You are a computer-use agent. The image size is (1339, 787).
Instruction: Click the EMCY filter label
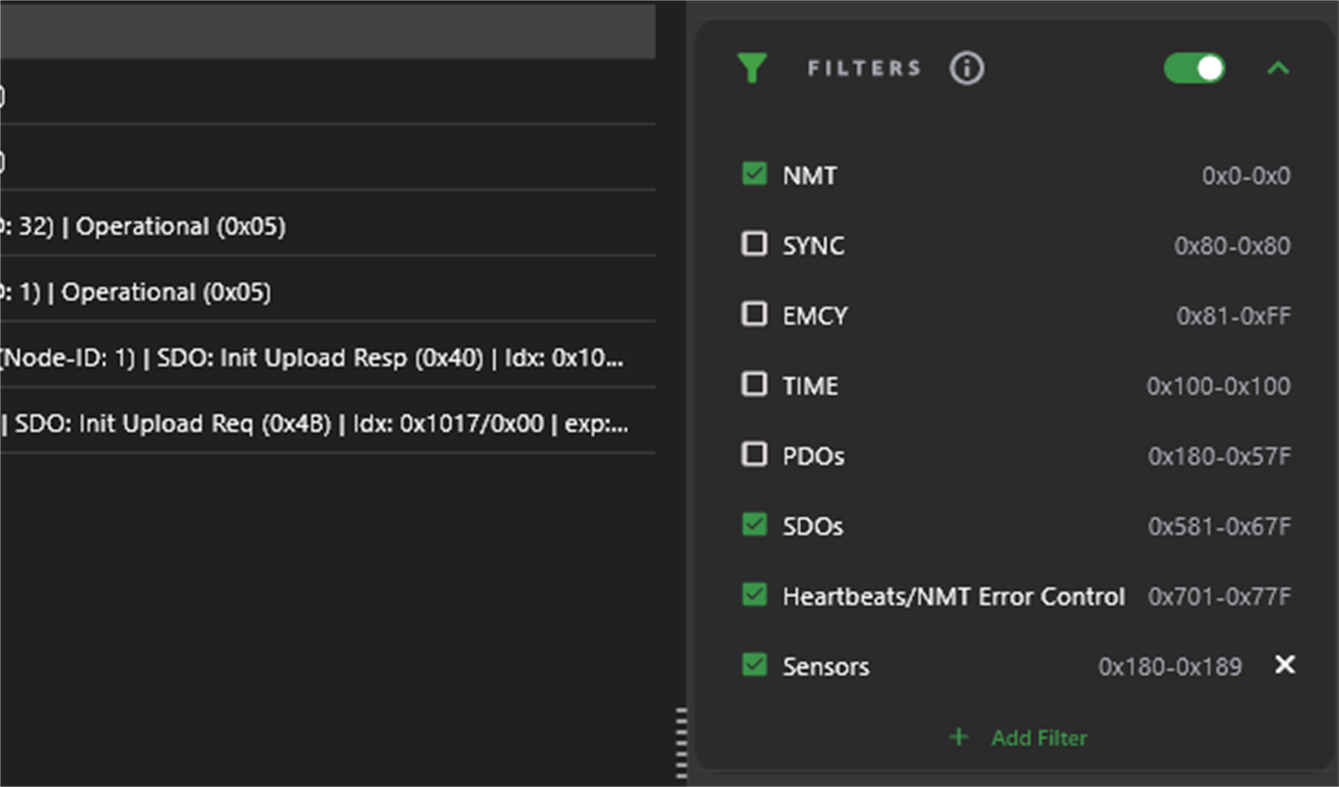tap(815, 316)
